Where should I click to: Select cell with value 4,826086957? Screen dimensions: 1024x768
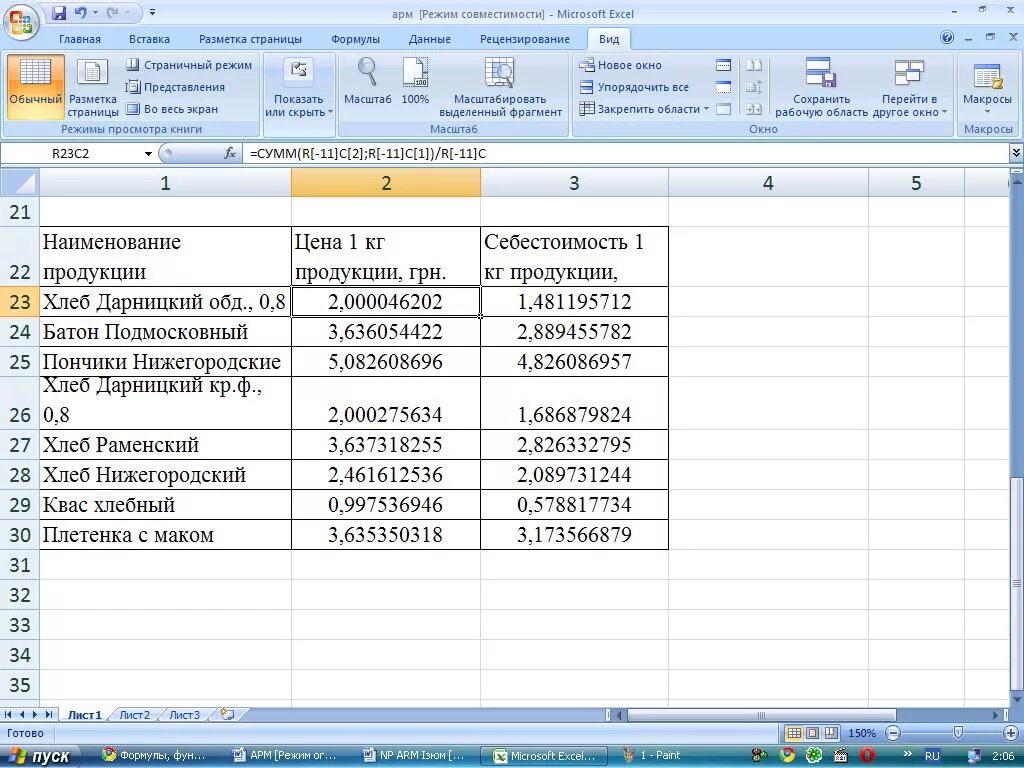pos(574,362)
